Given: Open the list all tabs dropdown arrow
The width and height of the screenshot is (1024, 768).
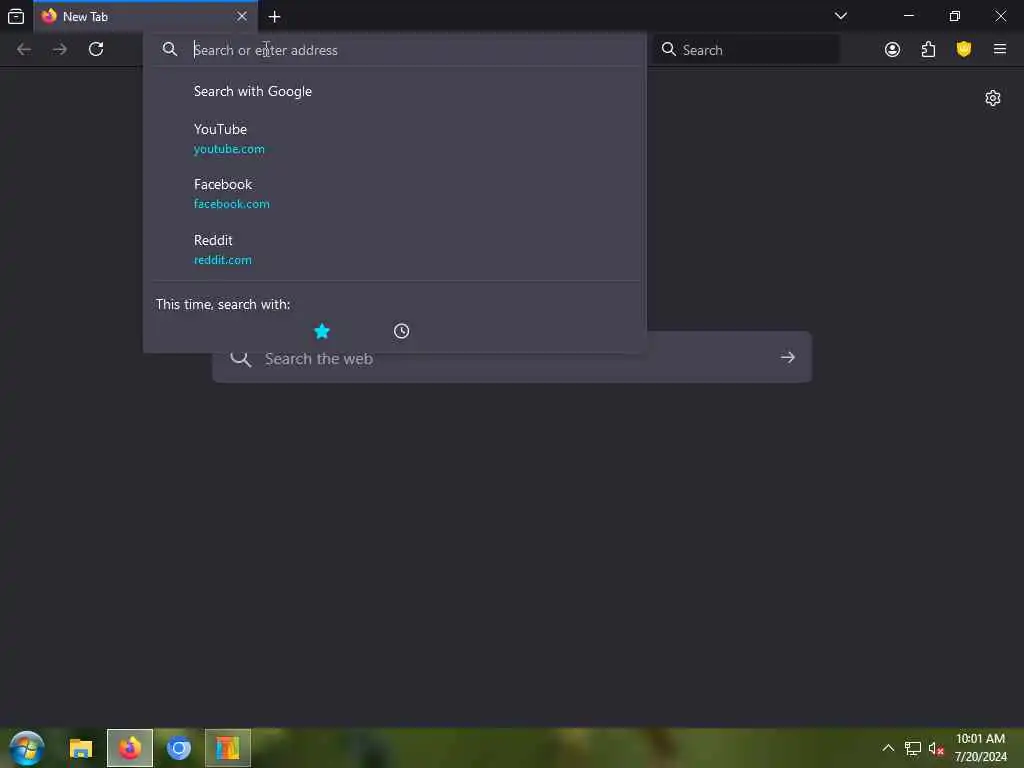Looking at the screenshot, I should click(840, 16).
